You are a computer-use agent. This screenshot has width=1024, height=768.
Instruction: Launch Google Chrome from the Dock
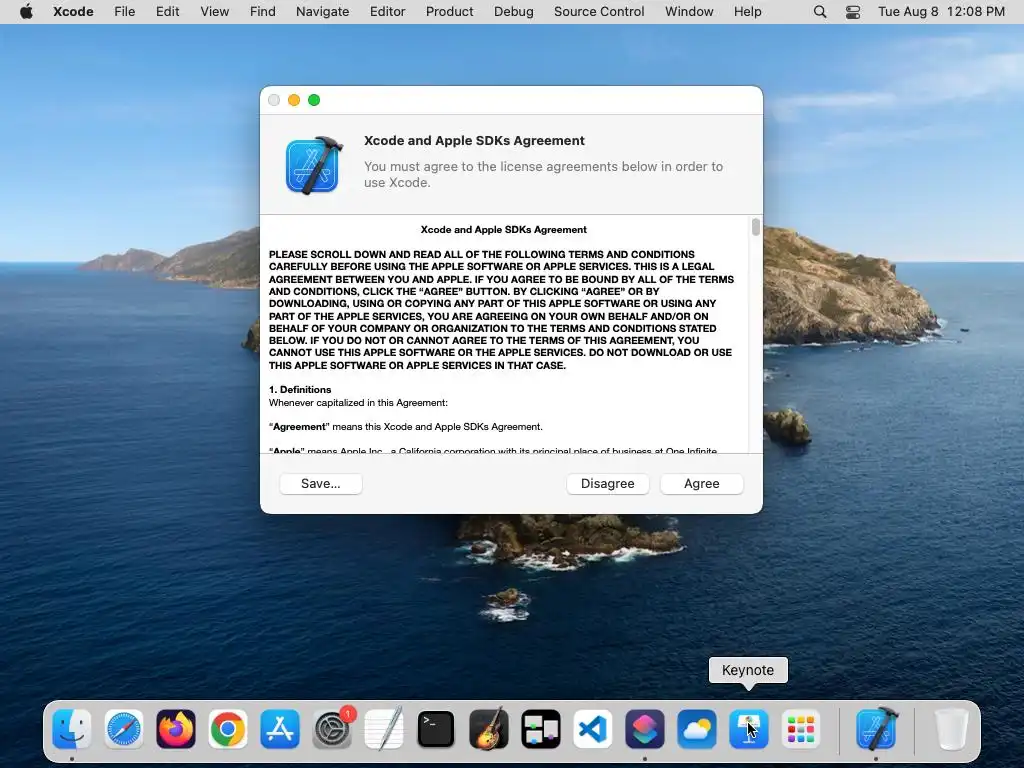click(228, 729)
